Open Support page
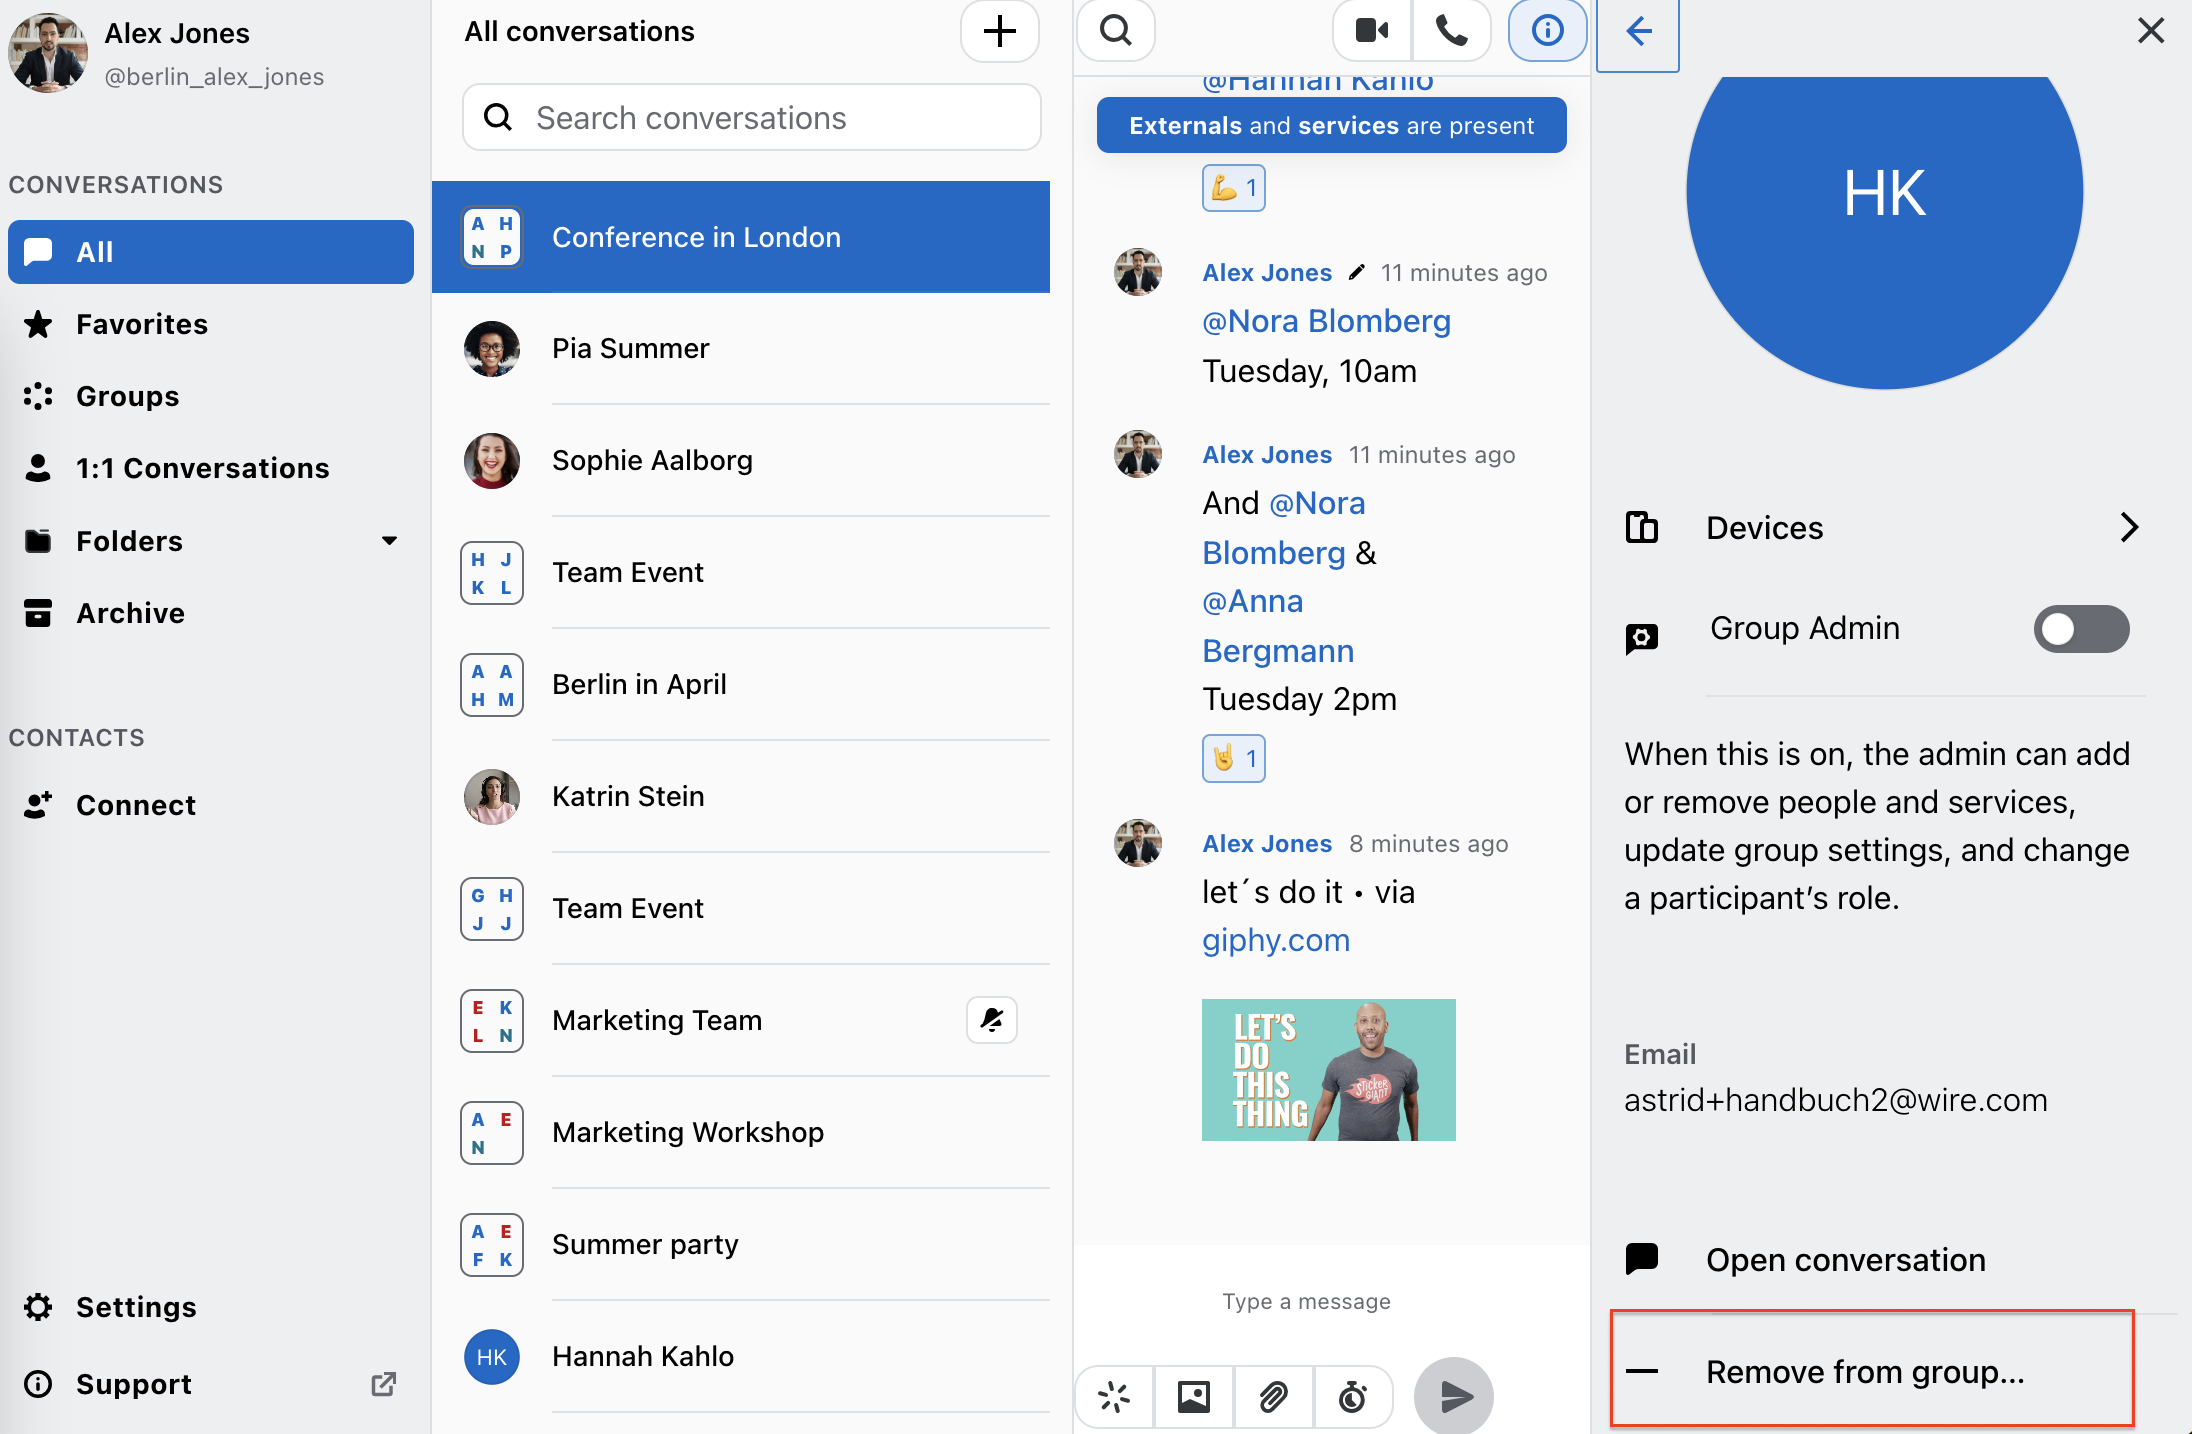 211,1384
